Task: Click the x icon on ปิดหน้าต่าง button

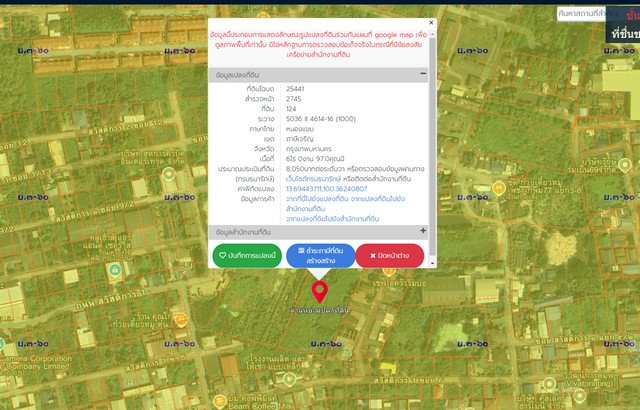Action: point(372,256)
